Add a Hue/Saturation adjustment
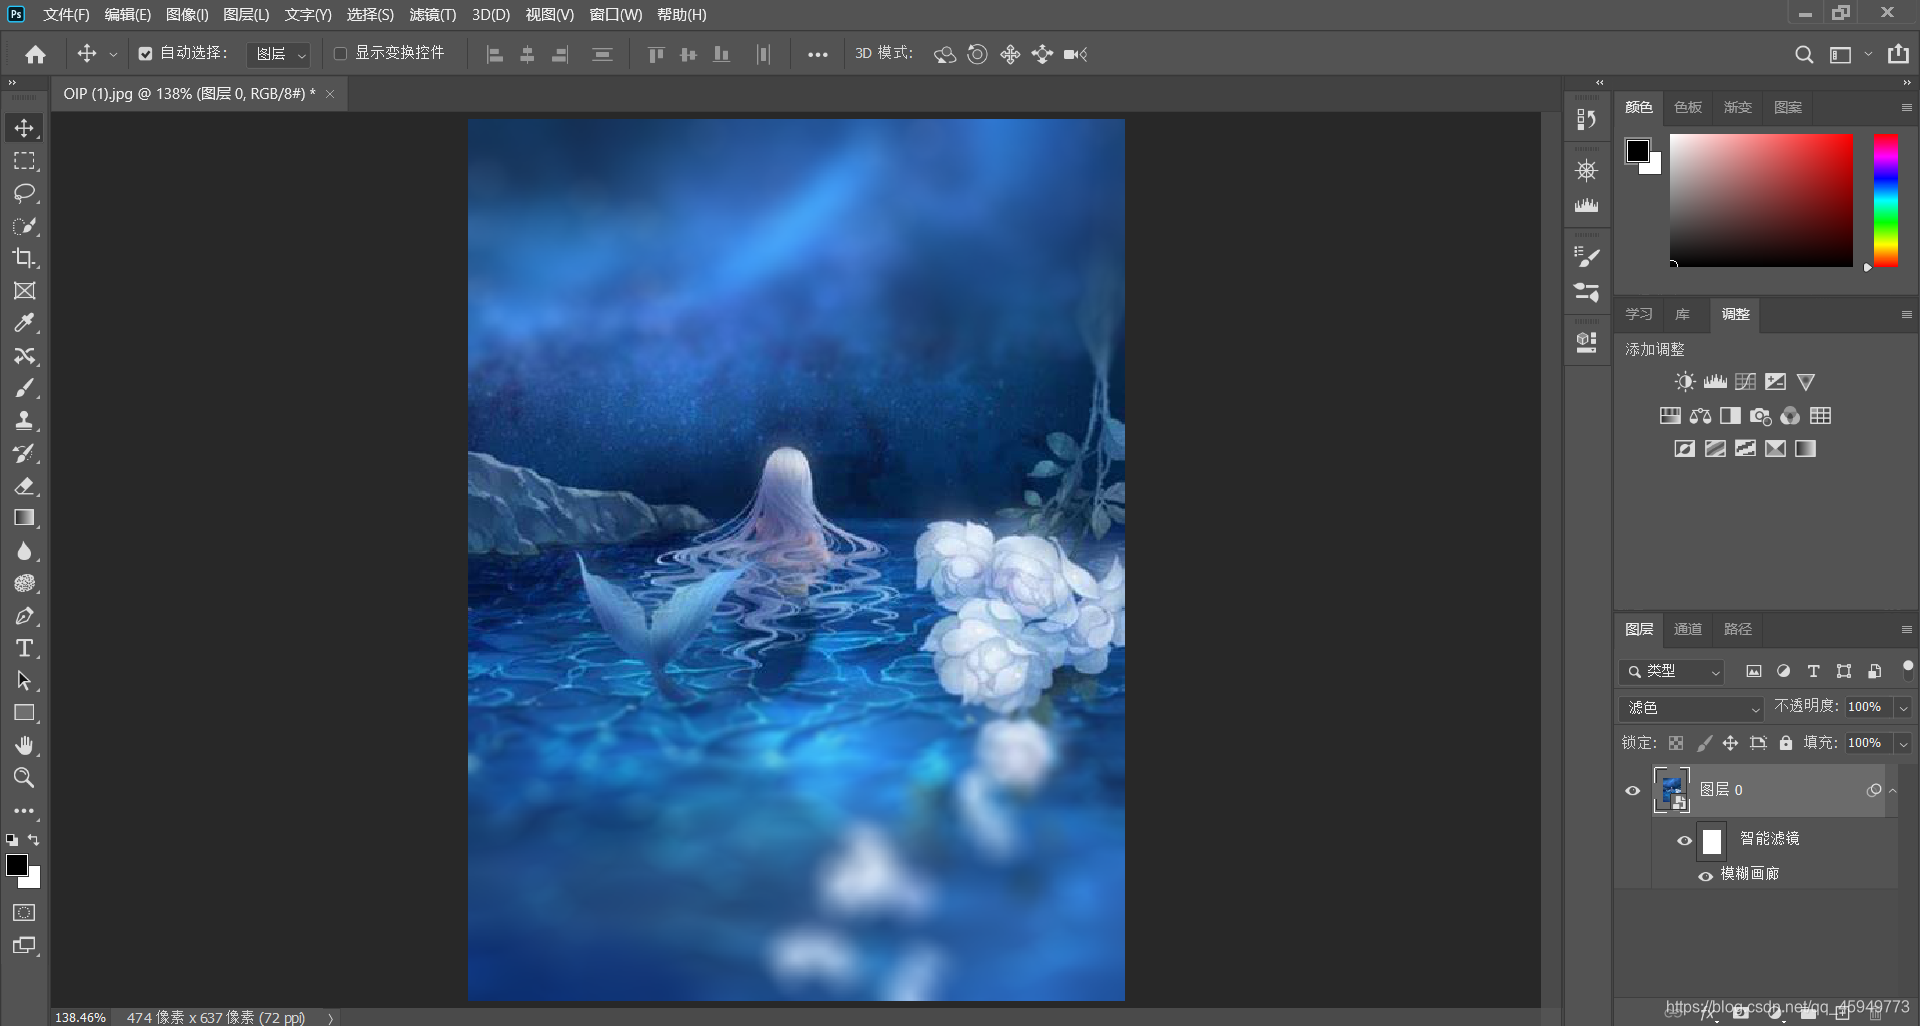 point(1670,416)
